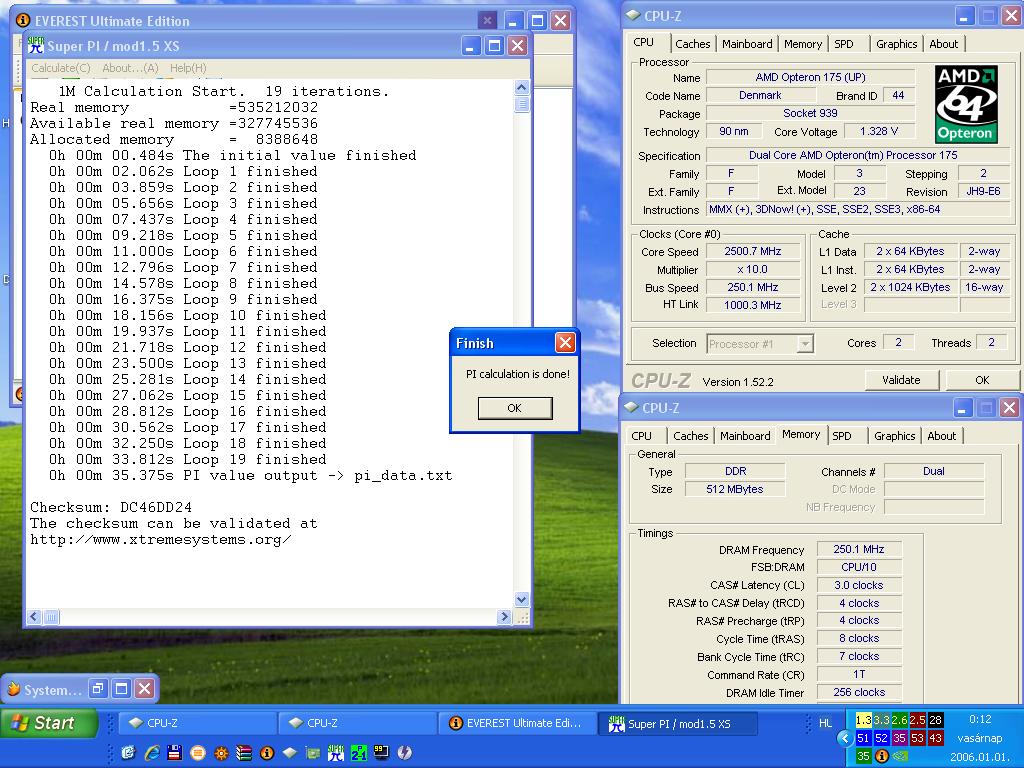Screen dimensions: 1024x768
Task: Launch EVEREST from the quick launch info icon
Action: point(267,753)
